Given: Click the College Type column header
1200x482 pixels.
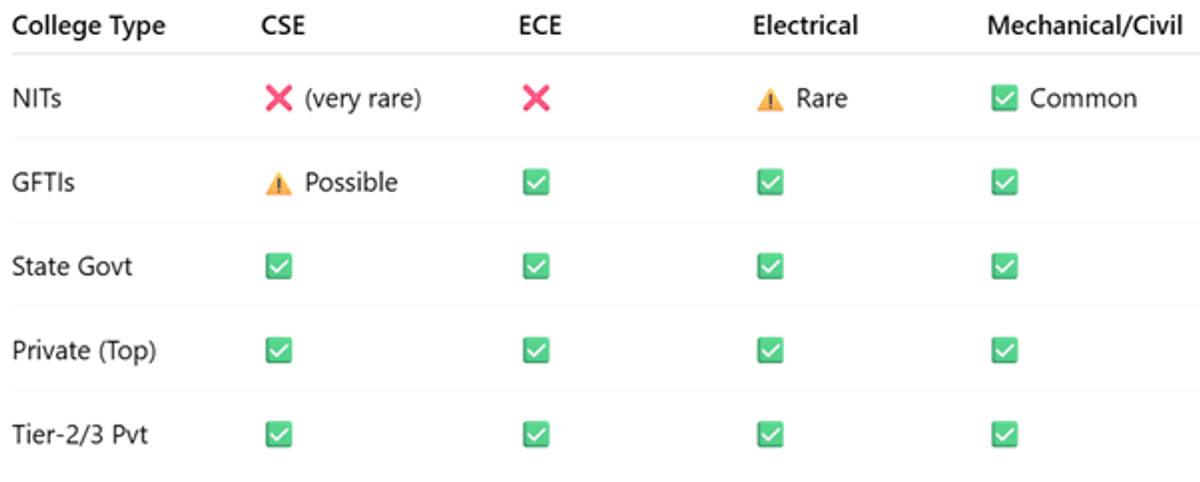Looking at the screenshot, I should (88, 26).
